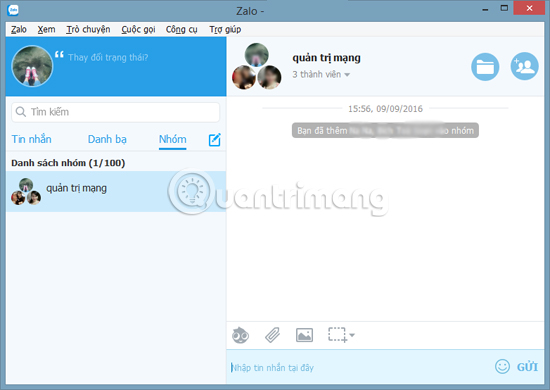550x390 pixels.
Task: Click the Zalo app icon in title bar
Action: point(13,10)
